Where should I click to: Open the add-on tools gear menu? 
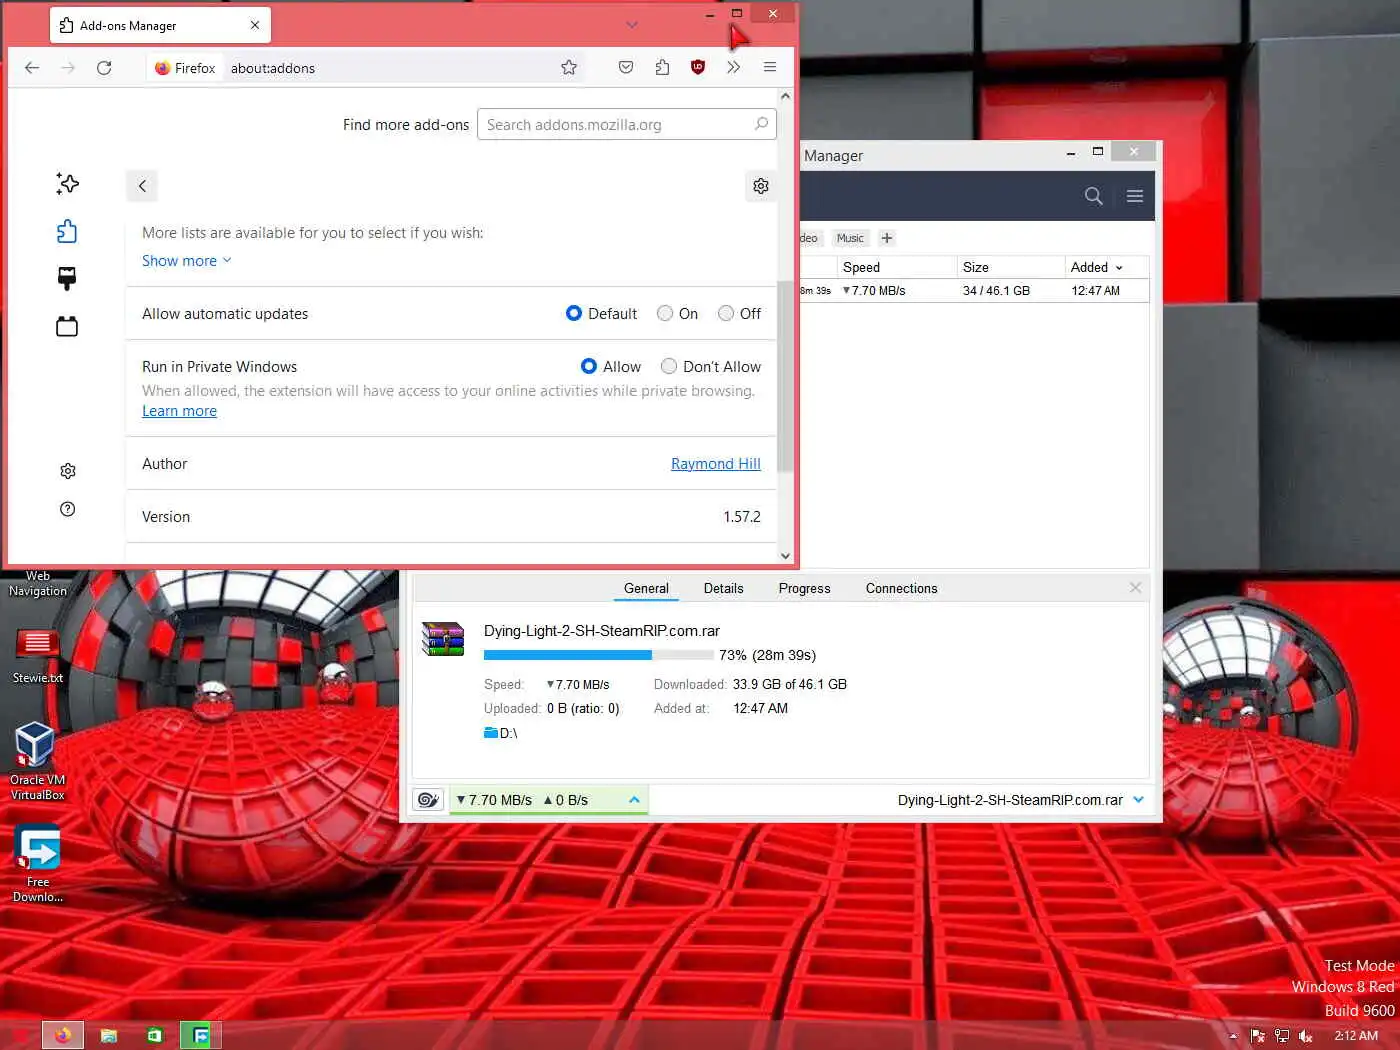pos(761,186)
